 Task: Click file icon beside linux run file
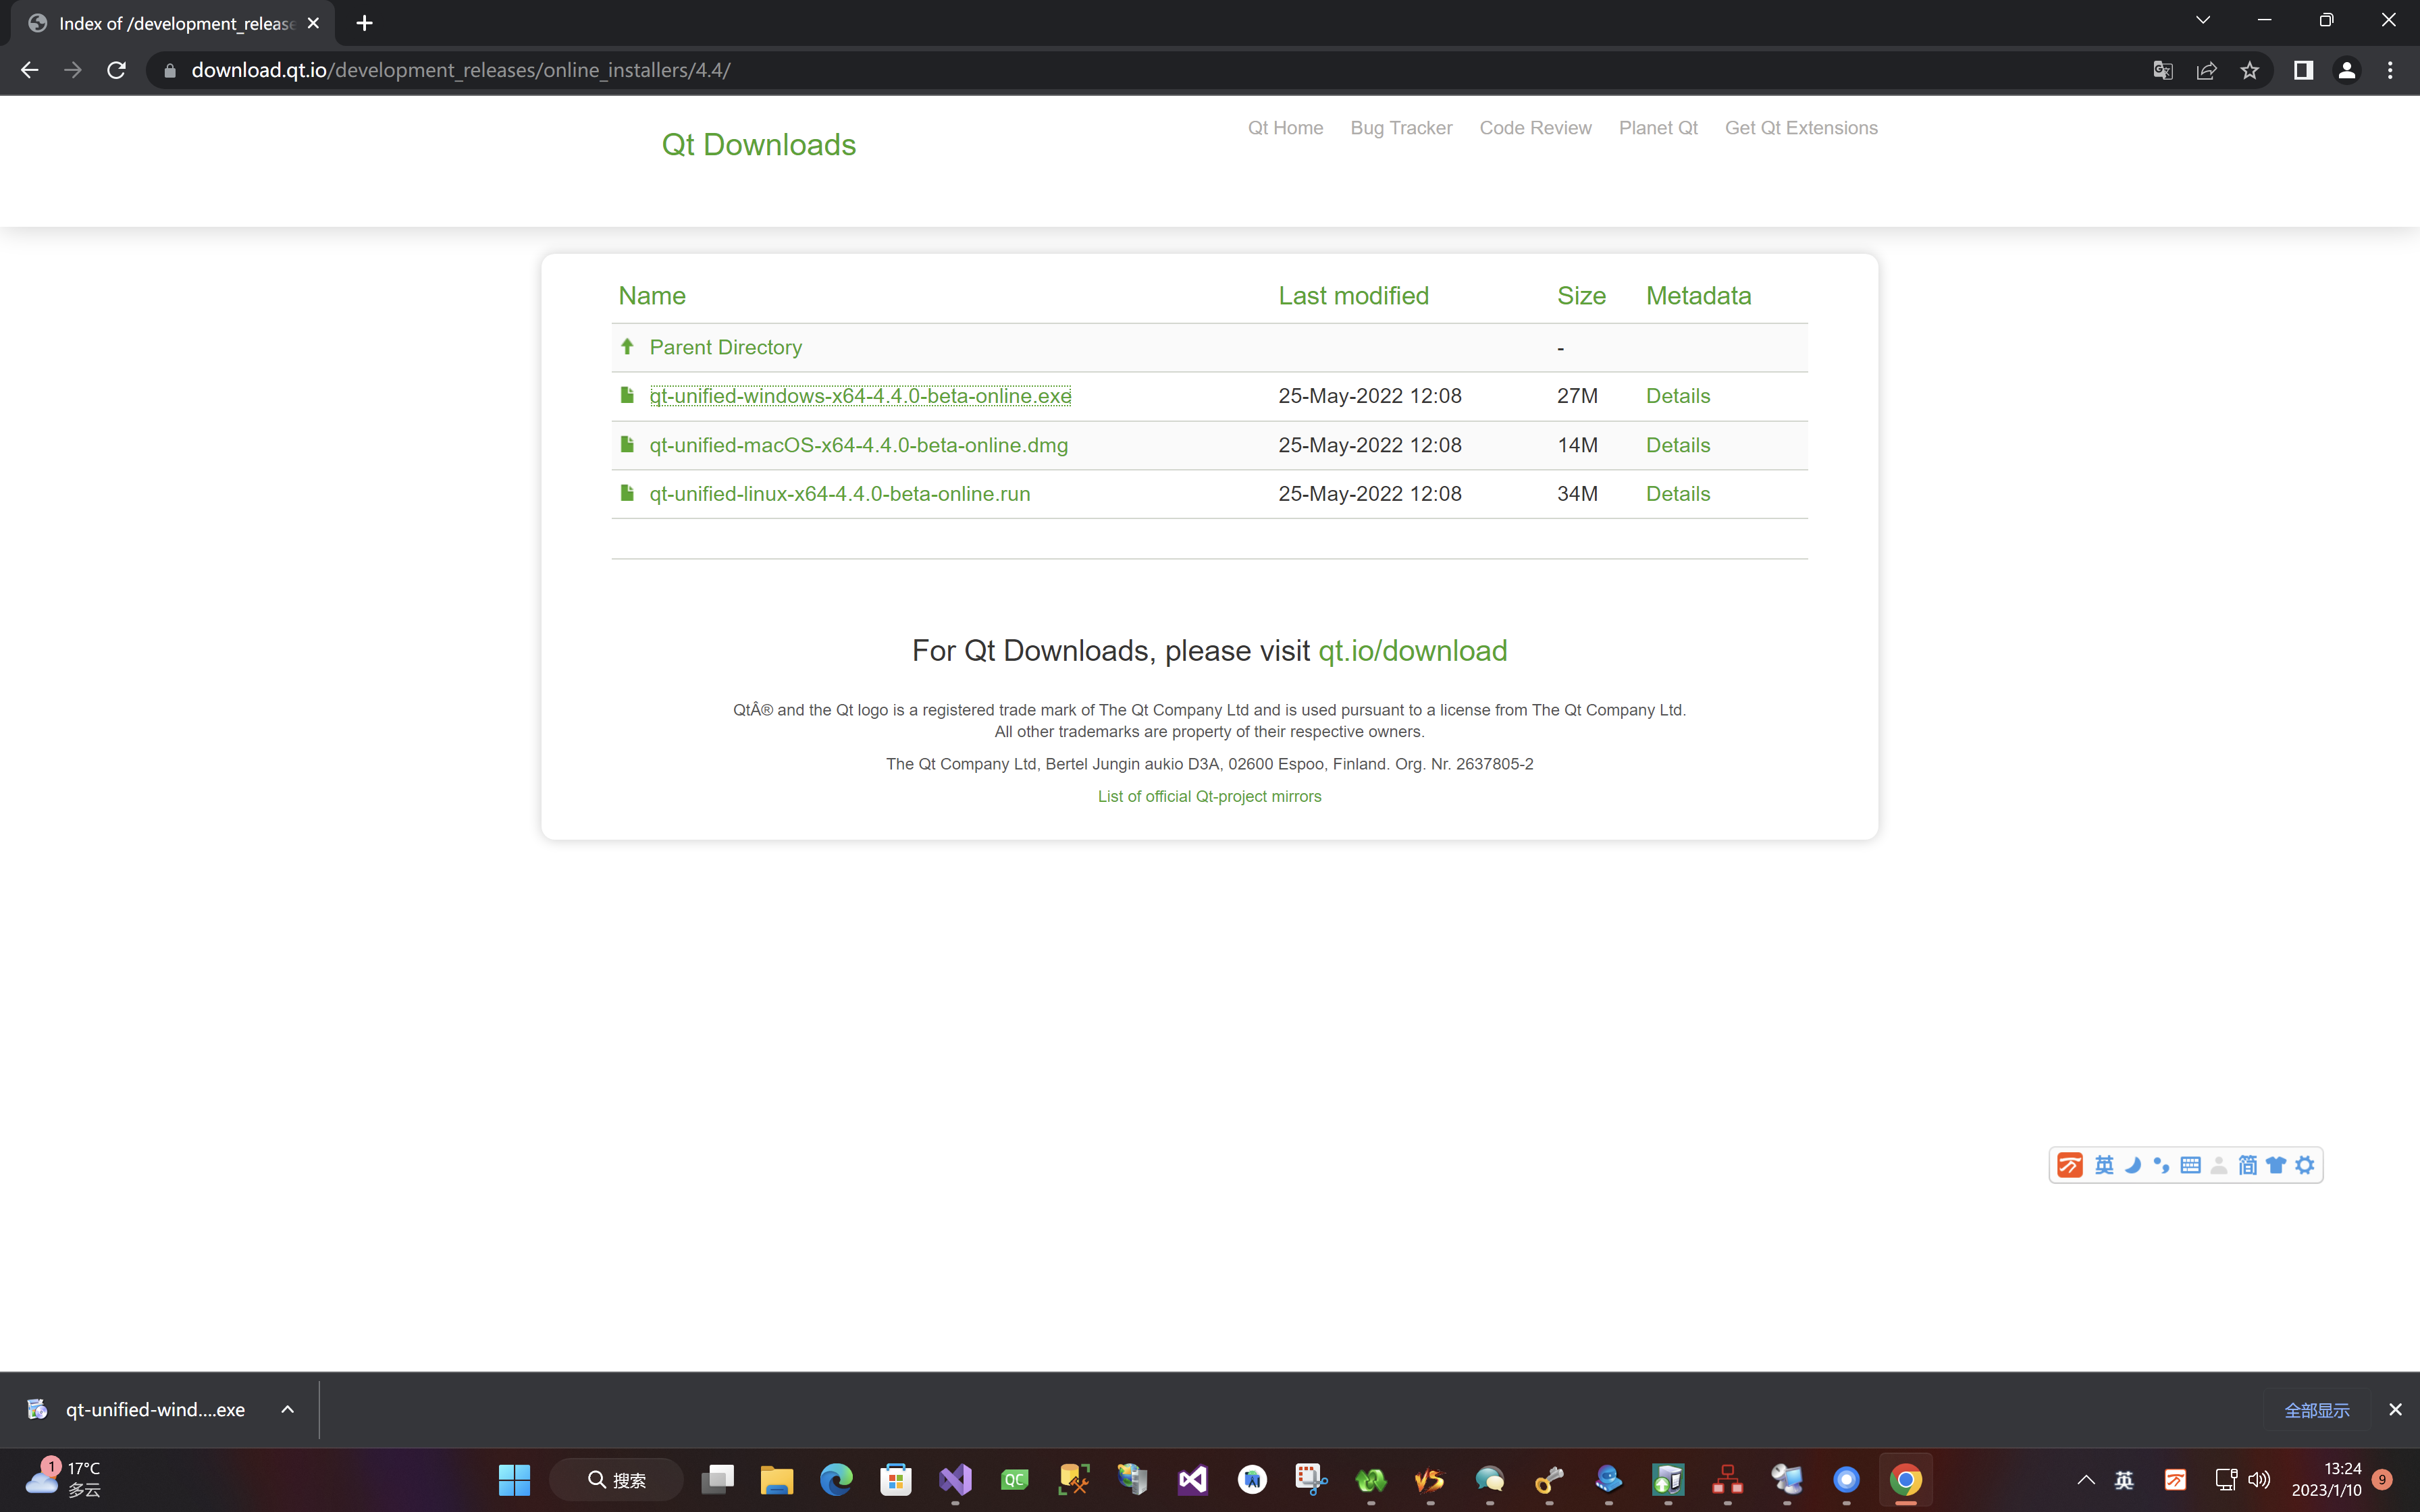click(627, 493)
